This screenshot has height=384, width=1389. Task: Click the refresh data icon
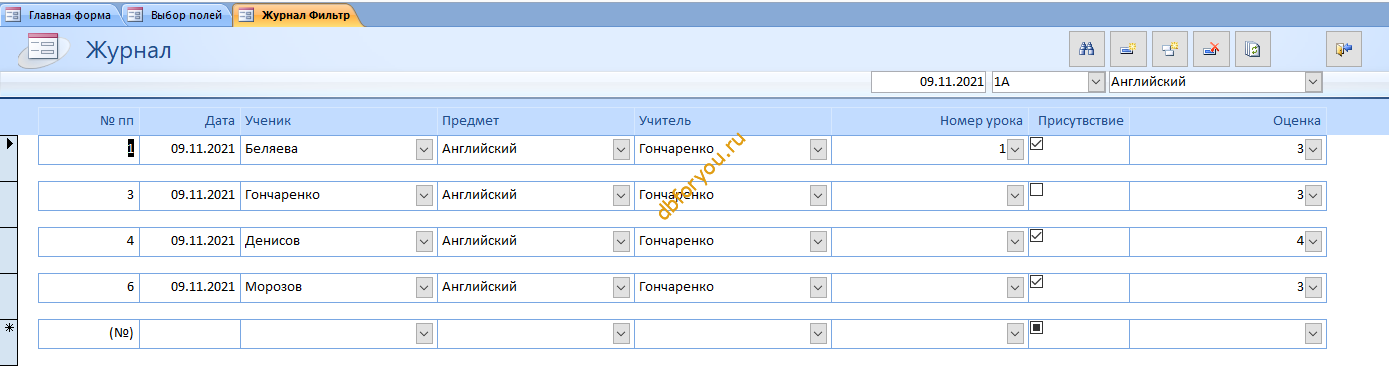click(x=1252, y=48)
